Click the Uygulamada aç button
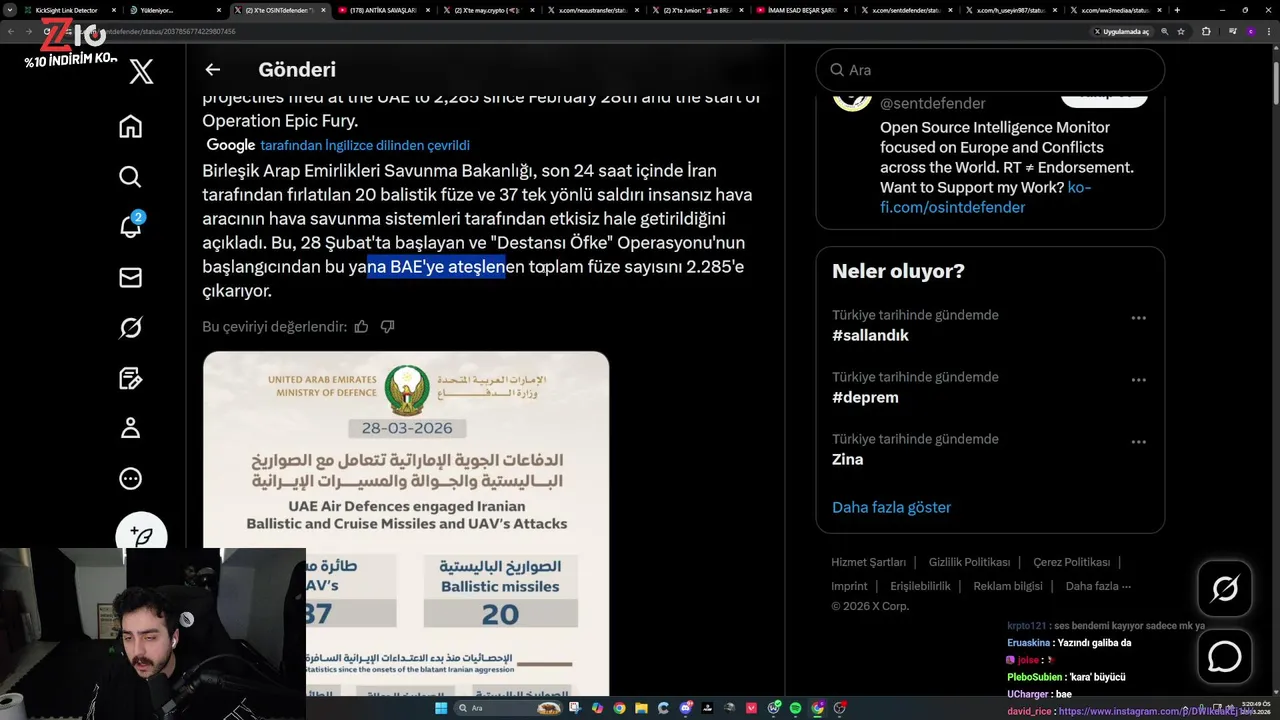The image size is (1280, 720). (1121, 31)
